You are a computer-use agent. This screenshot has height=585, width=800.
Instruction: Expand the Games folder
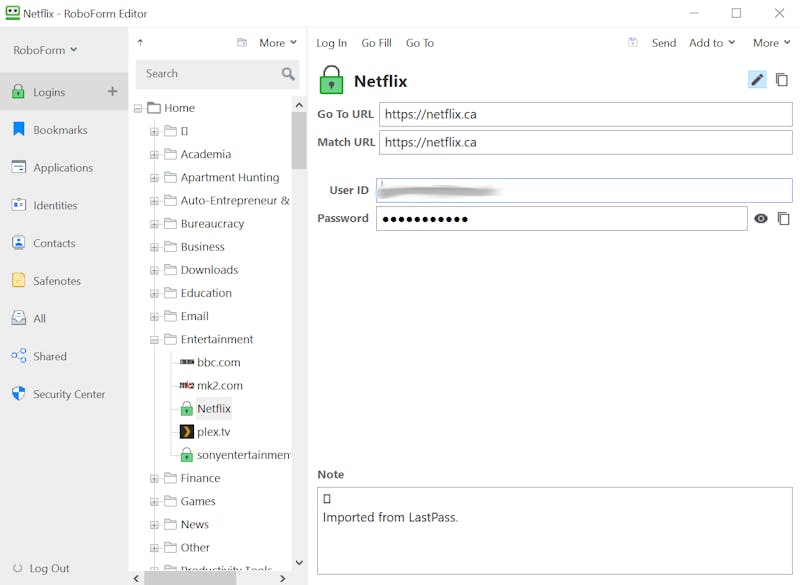tap(154, 502)
